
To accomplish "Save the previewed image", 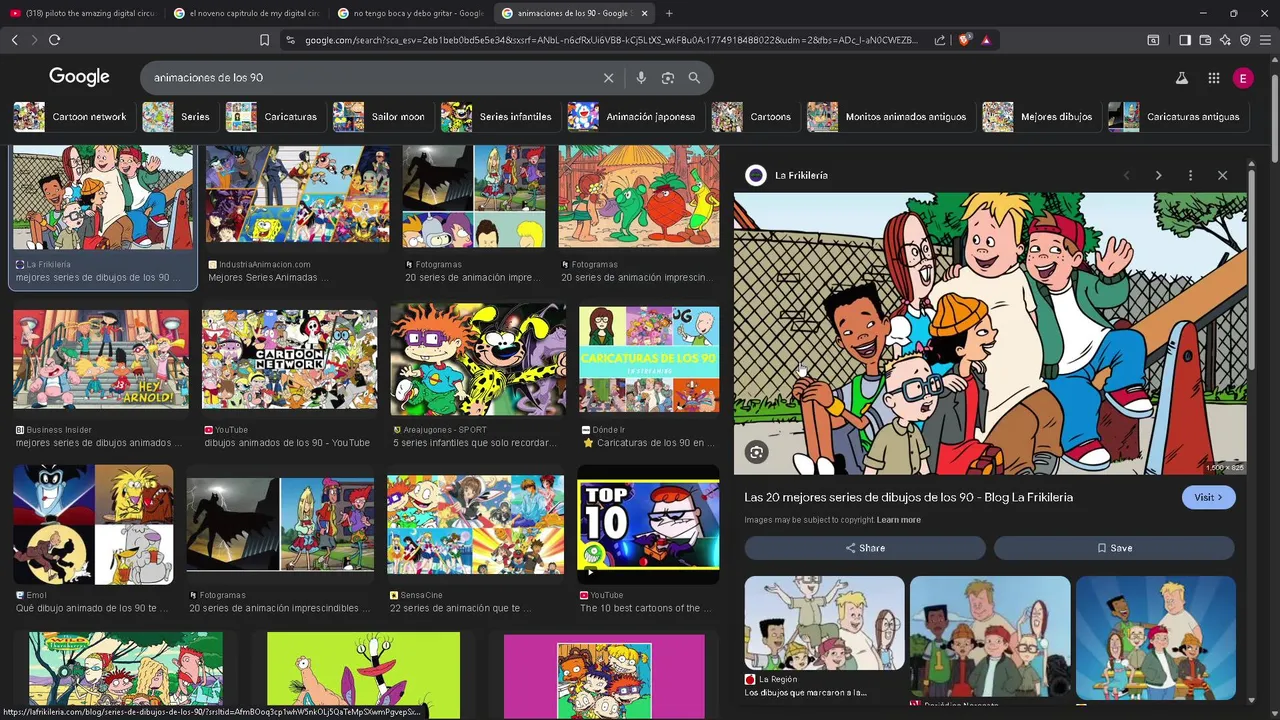I will (x=1114, y=548).
